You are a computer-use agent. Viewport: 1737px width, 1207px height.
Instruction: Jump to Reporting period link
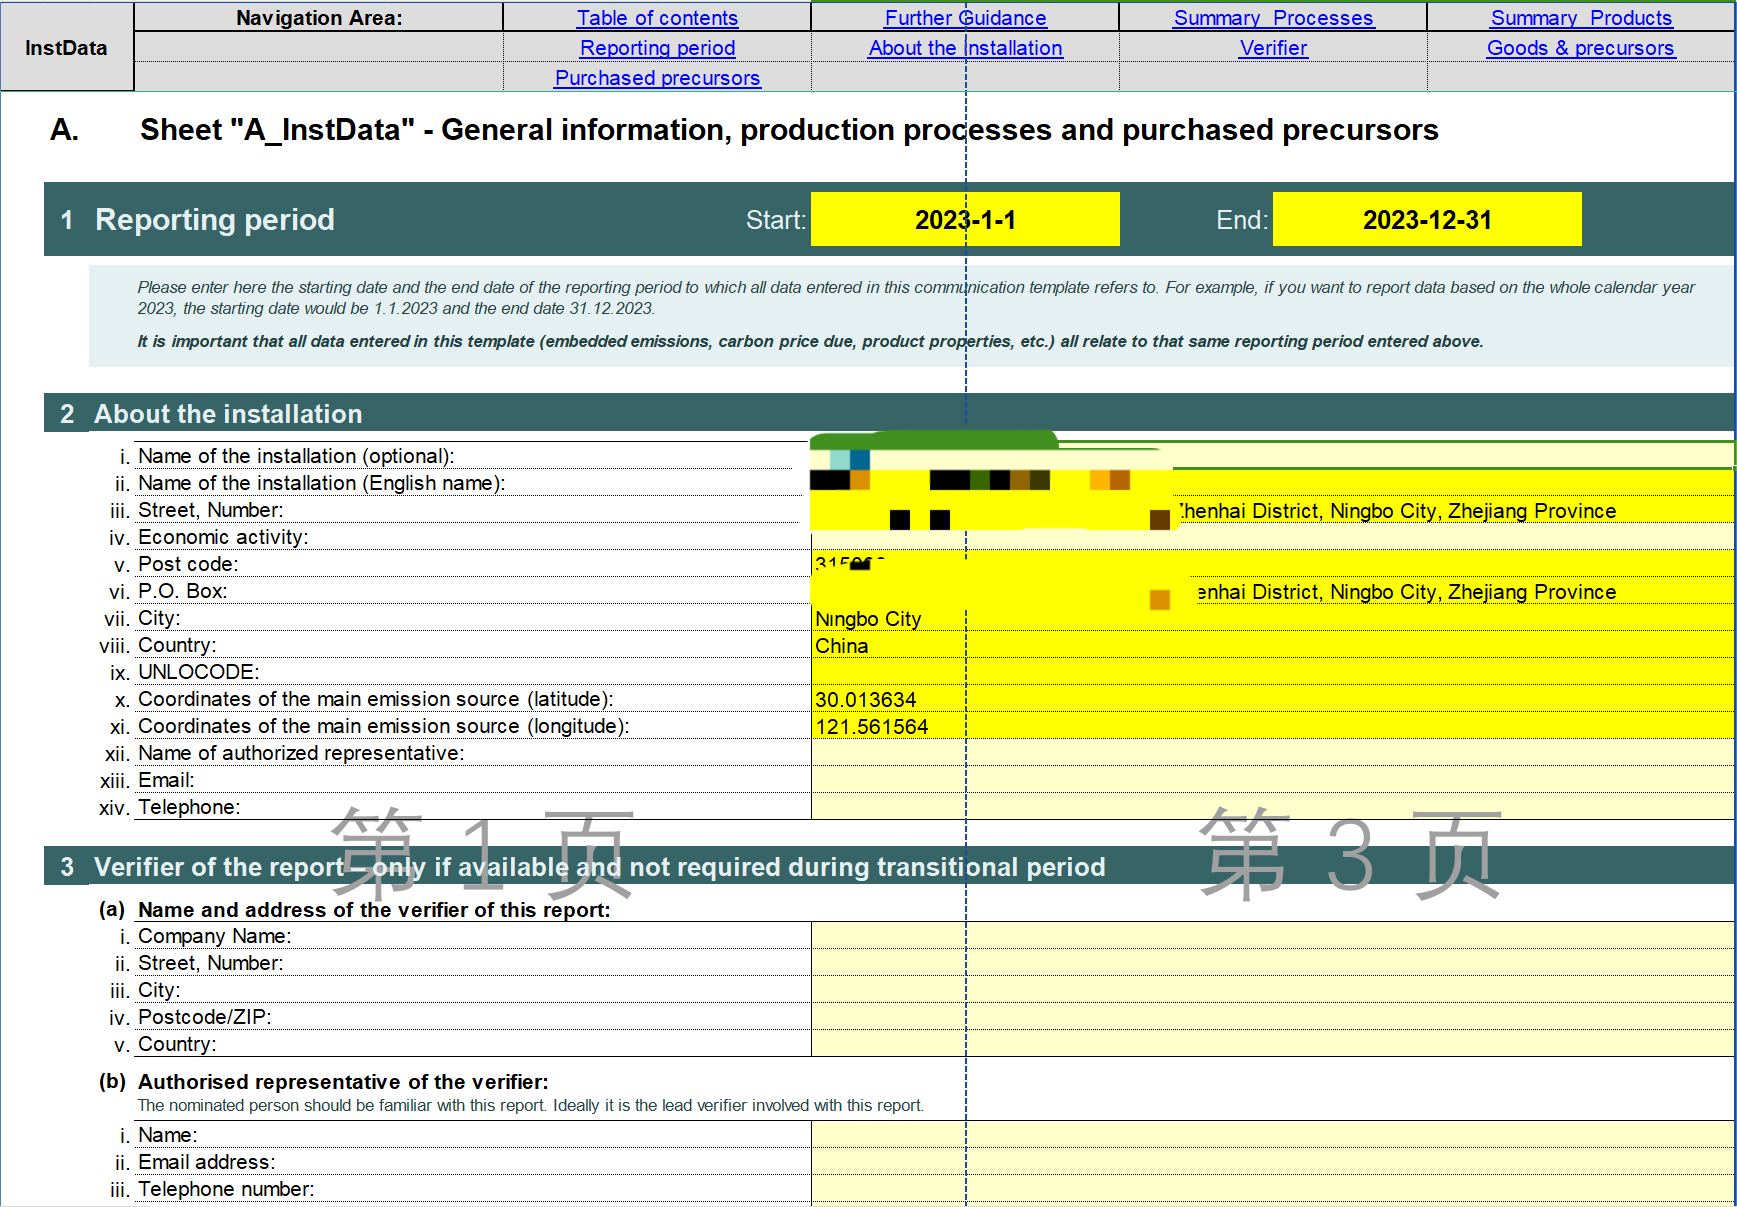pos(657,48)
